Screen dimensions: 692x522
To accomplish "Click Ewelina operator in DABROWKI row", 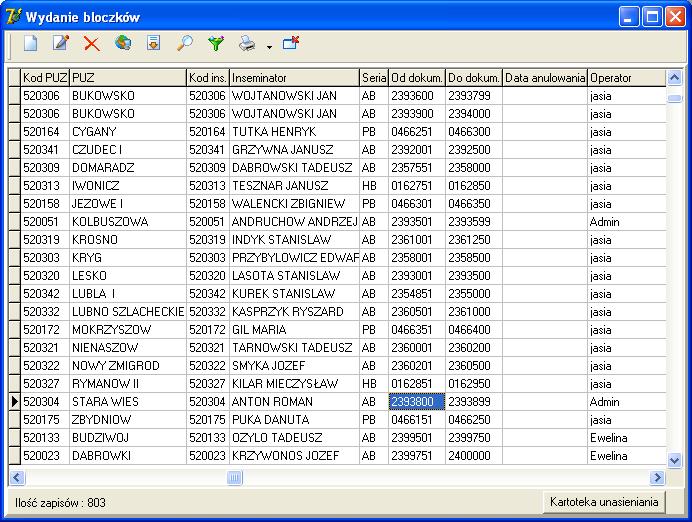I will pos(627,455).
